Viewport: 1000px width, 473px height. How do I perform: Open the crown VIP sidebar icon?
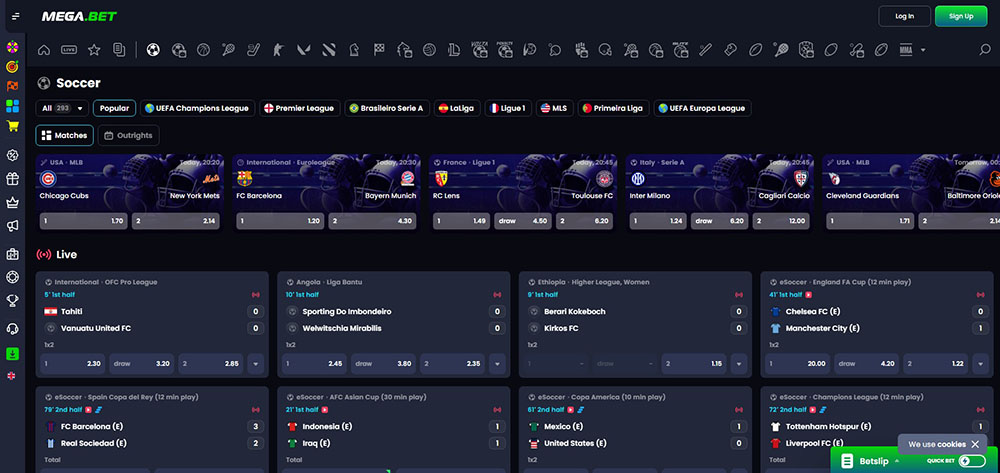tap(12, 203)
